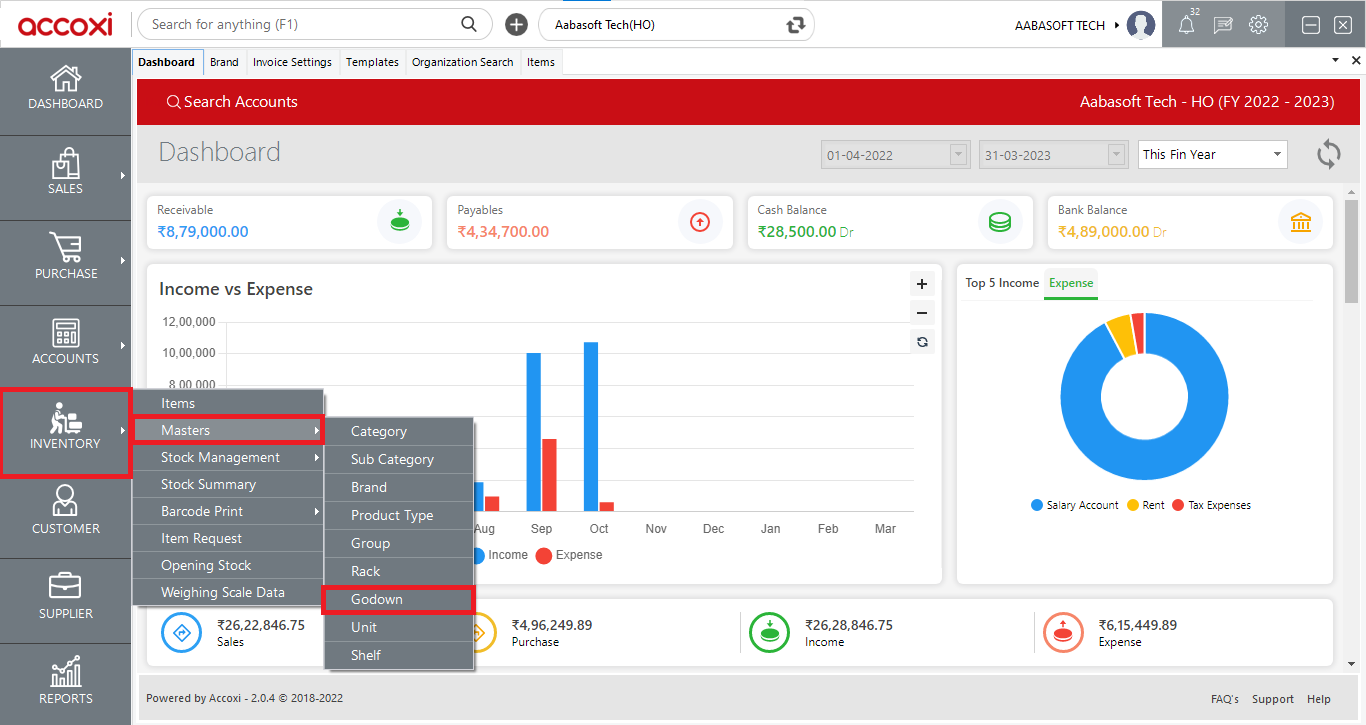Screen dimensions: 1366x725
Task: Click the Support link
Action: (x=1273, y=699)
